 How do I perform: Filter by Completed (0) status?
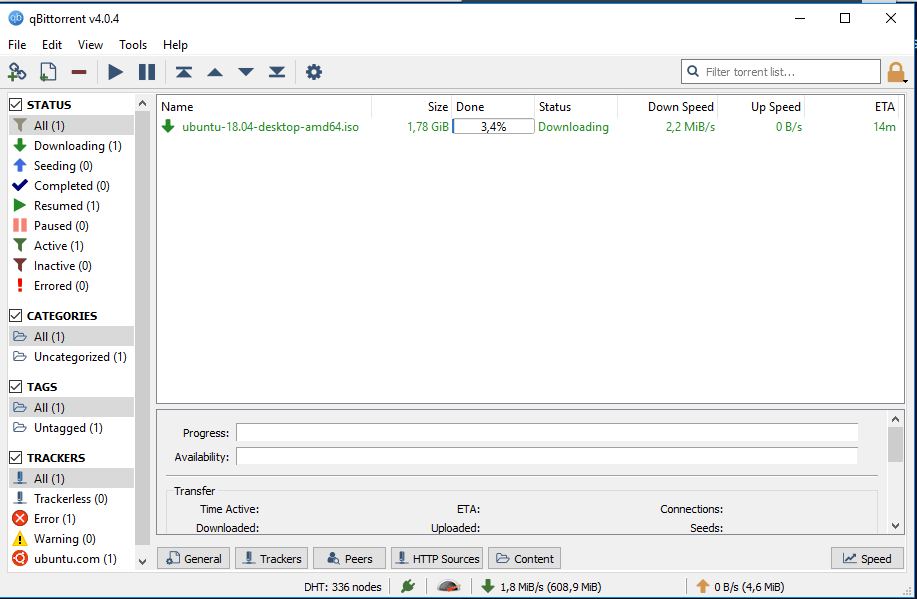tap(71, 185)
